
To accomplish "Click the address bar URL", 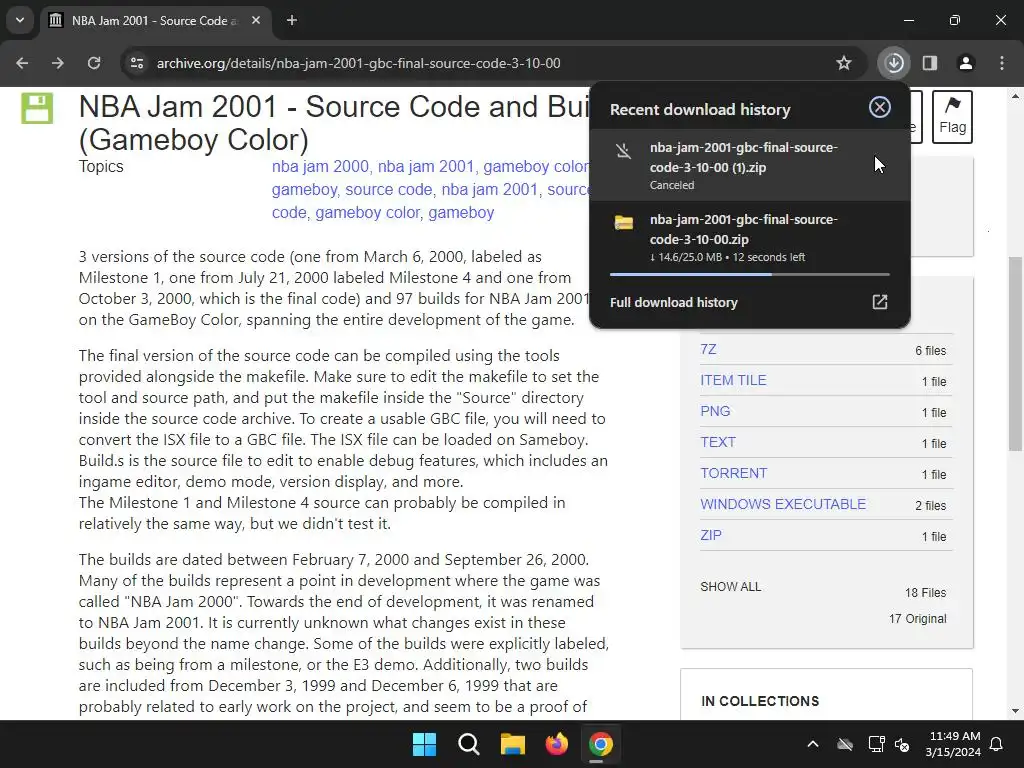I will 359,63.
